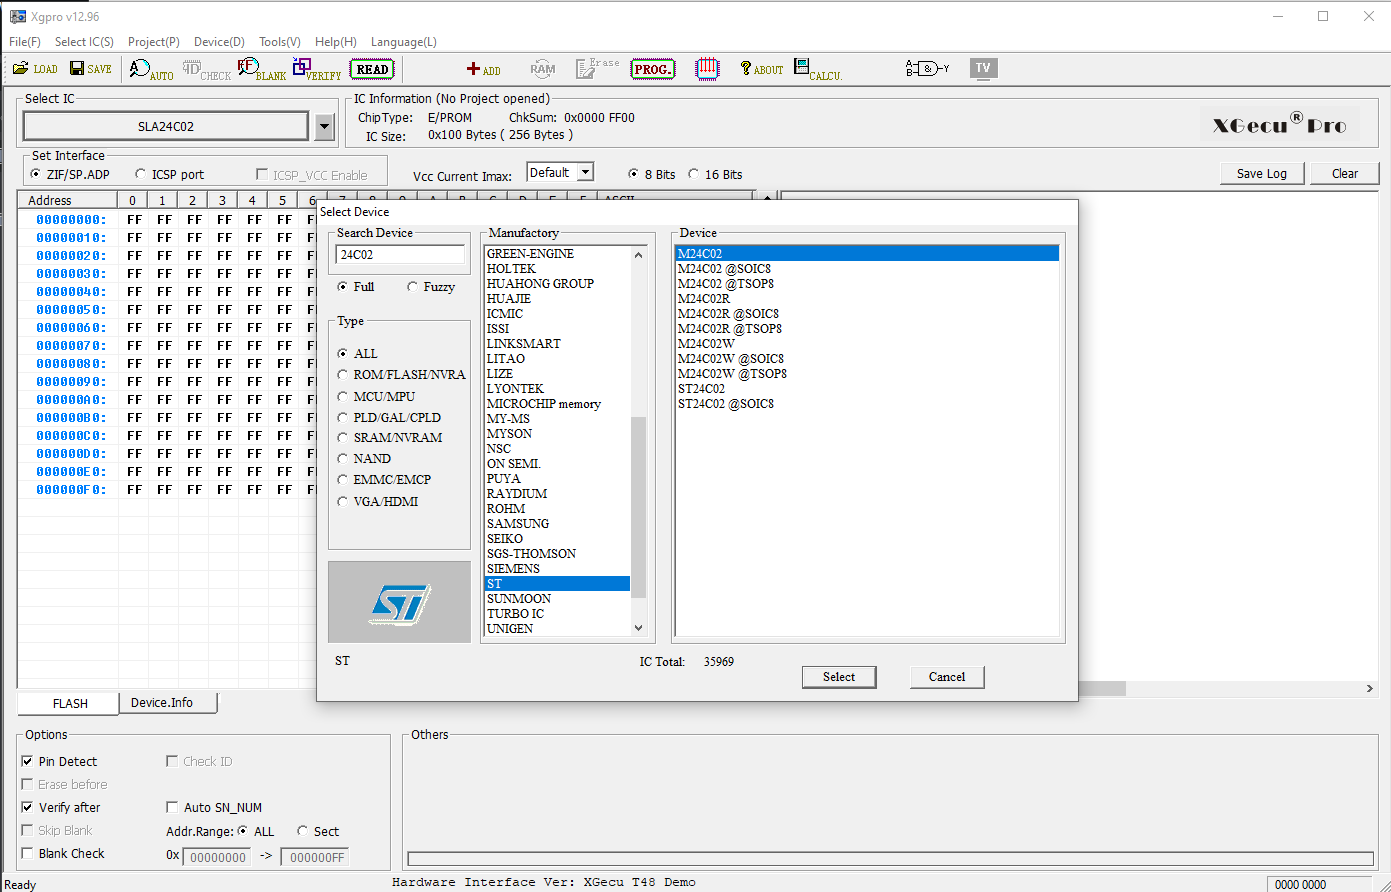Open the Help(H) menu

pos(336,42)
